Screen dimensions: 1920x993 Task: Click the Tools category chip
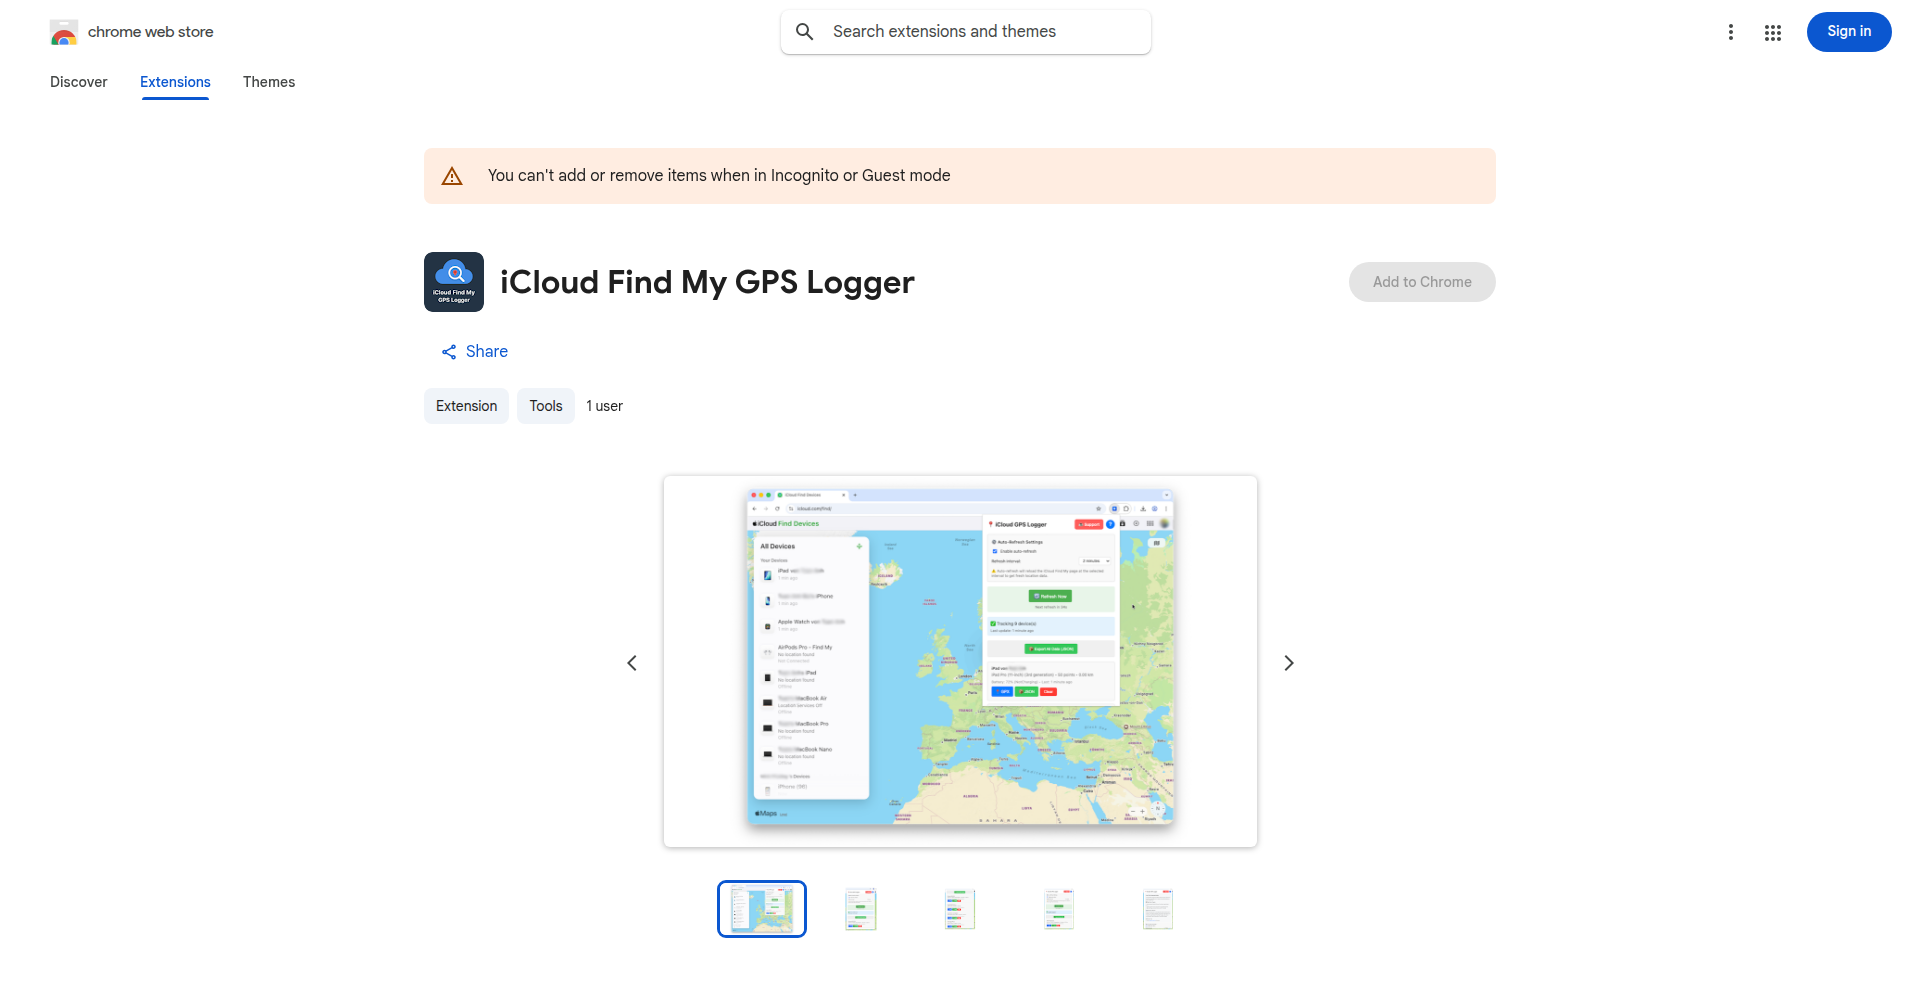pos(545,405)
